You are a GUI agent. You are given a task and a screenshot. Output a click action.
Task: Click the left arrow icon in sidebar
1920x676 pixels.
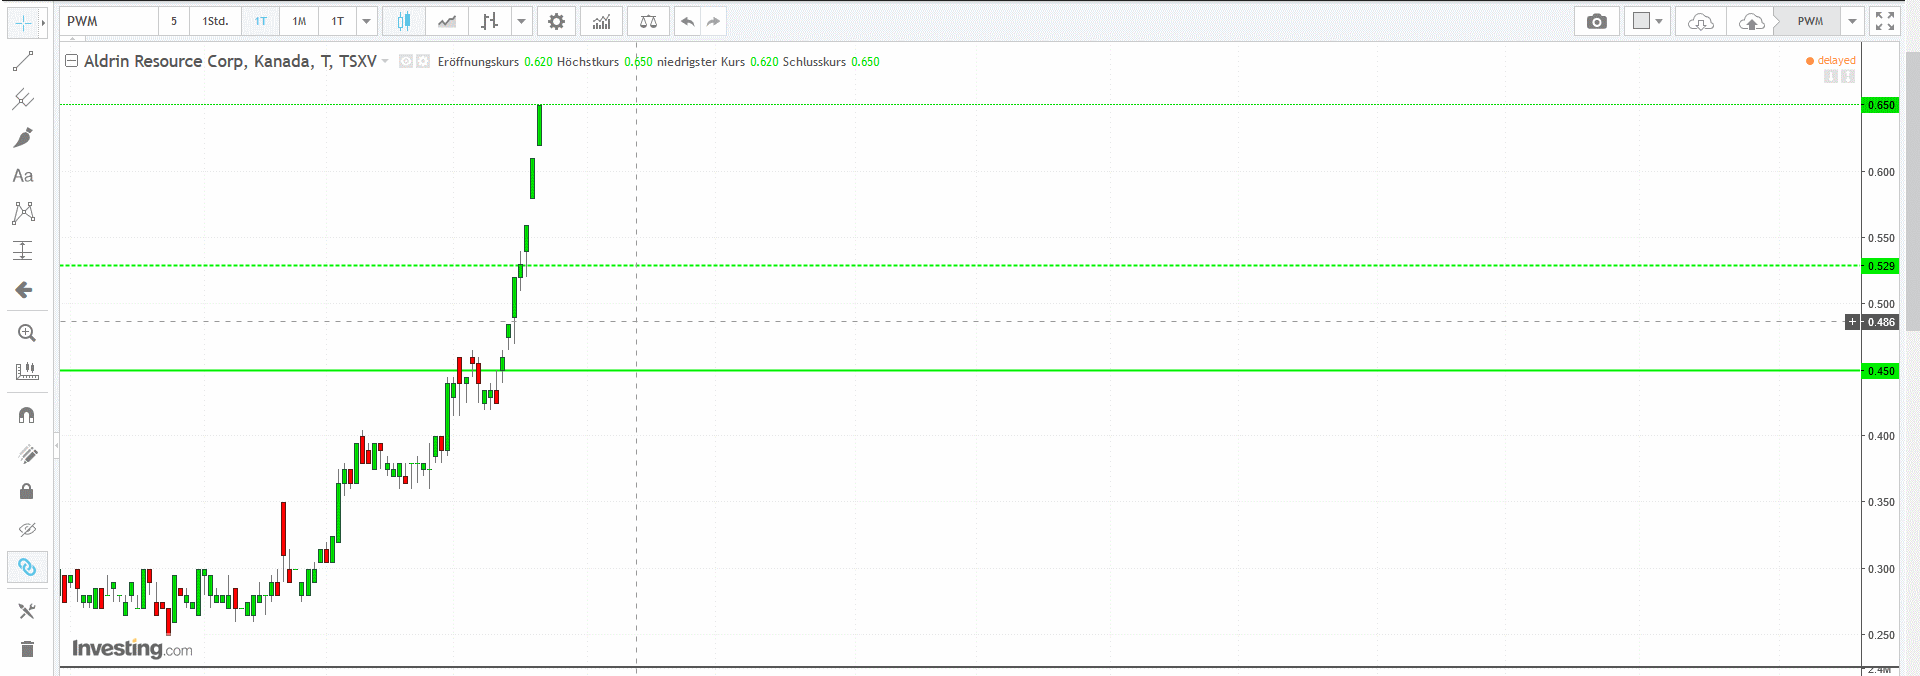[23, 290]
